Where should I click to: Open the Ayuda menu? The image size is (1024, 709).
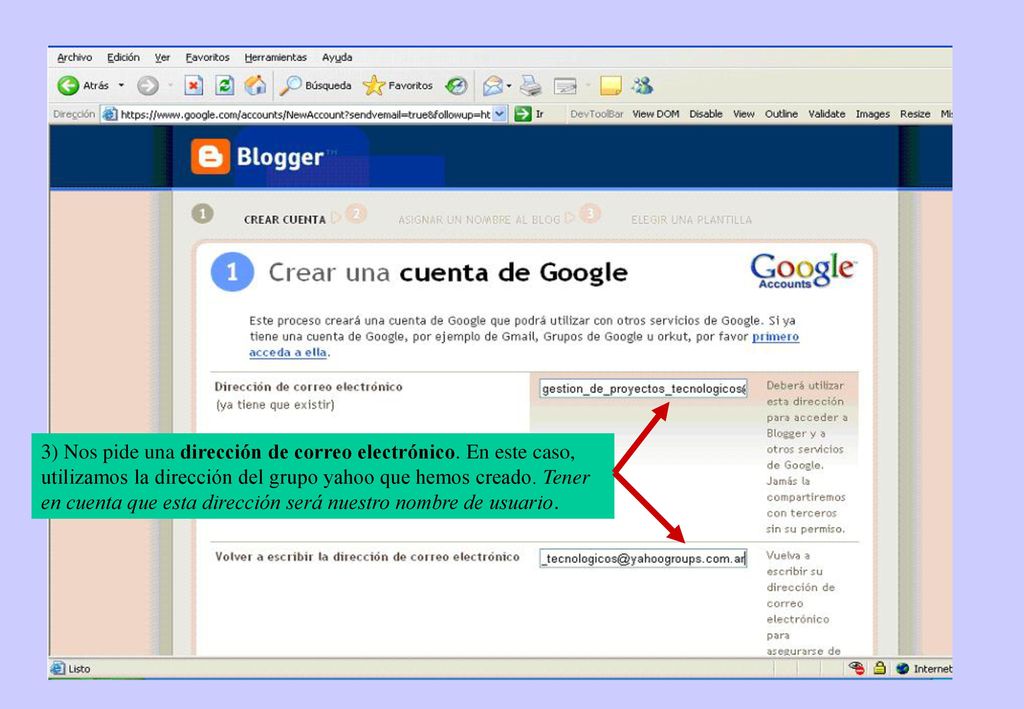(x=337, y=57)
